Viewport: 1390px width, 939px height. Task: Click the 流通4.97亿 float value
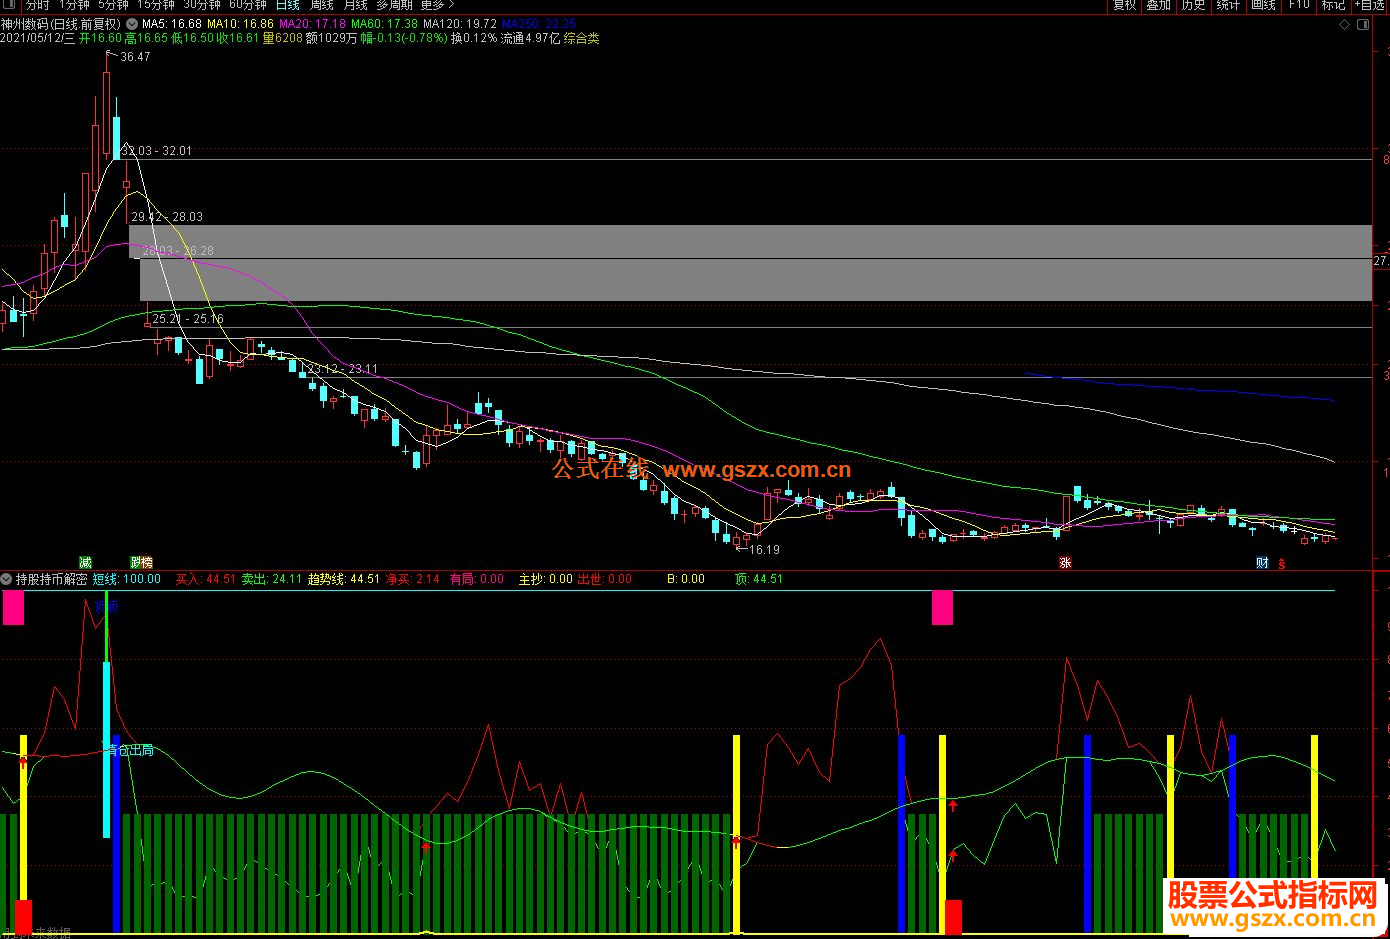click(x=530, y=38)
